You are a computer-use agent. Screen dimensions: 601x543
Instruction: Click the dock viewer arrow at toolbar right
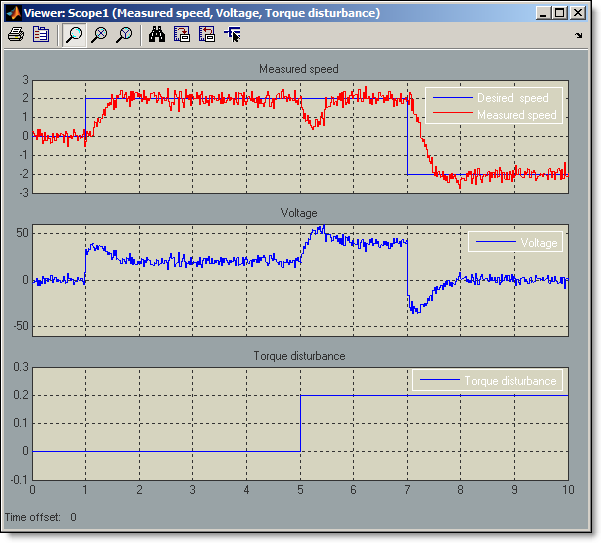tap(579, 35)
